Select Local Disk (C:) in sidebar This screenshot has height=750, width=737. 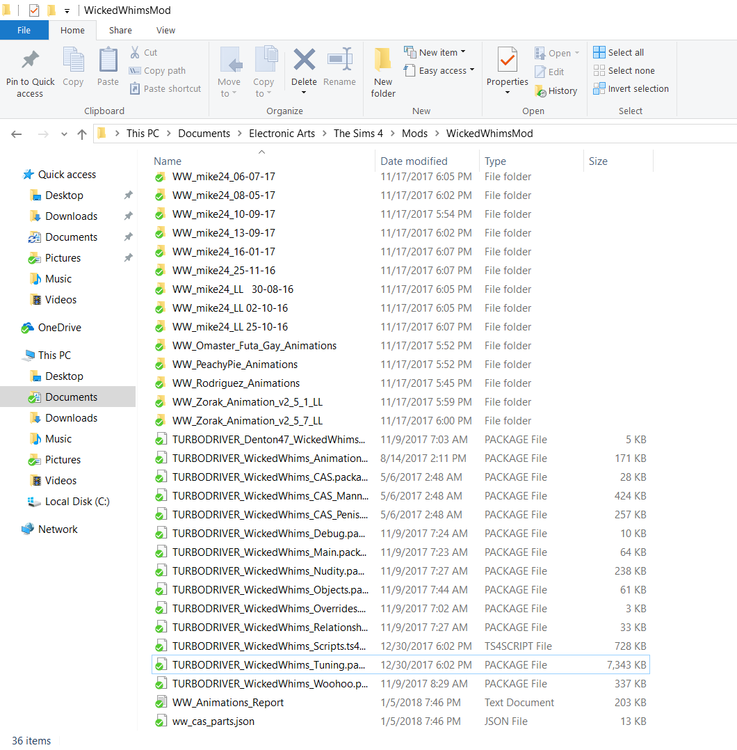tap(68, 501)
